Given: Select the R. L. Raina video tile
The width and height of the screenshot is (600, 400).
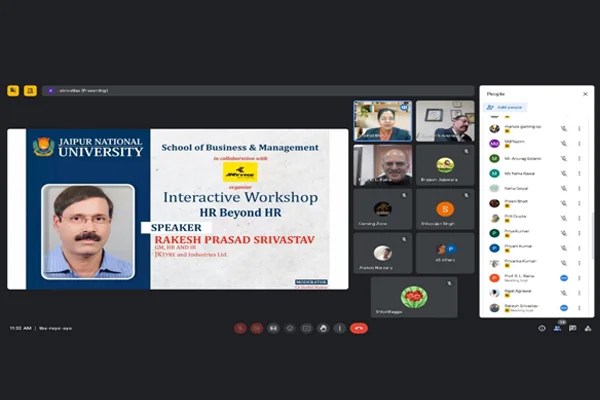Looking at the screenshot, I should point(383,165).
